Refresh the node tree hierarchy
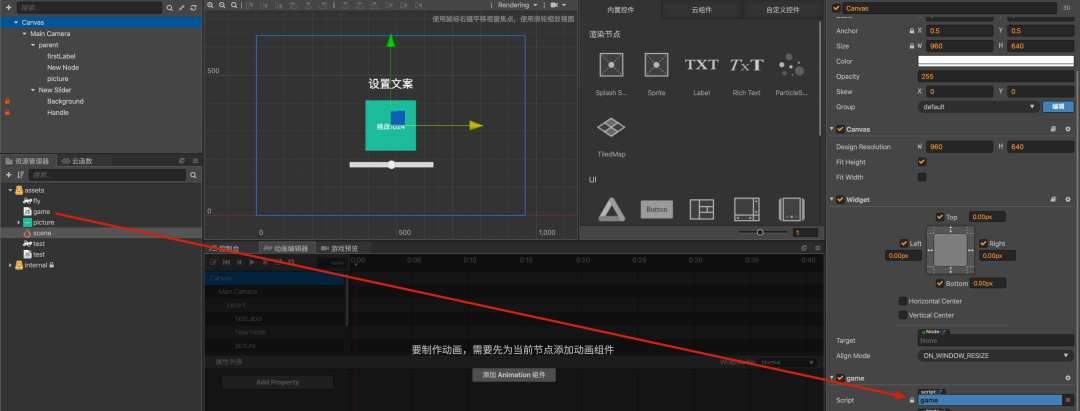Viewport: 1080px width, 411px height. [x=194, y=7]
